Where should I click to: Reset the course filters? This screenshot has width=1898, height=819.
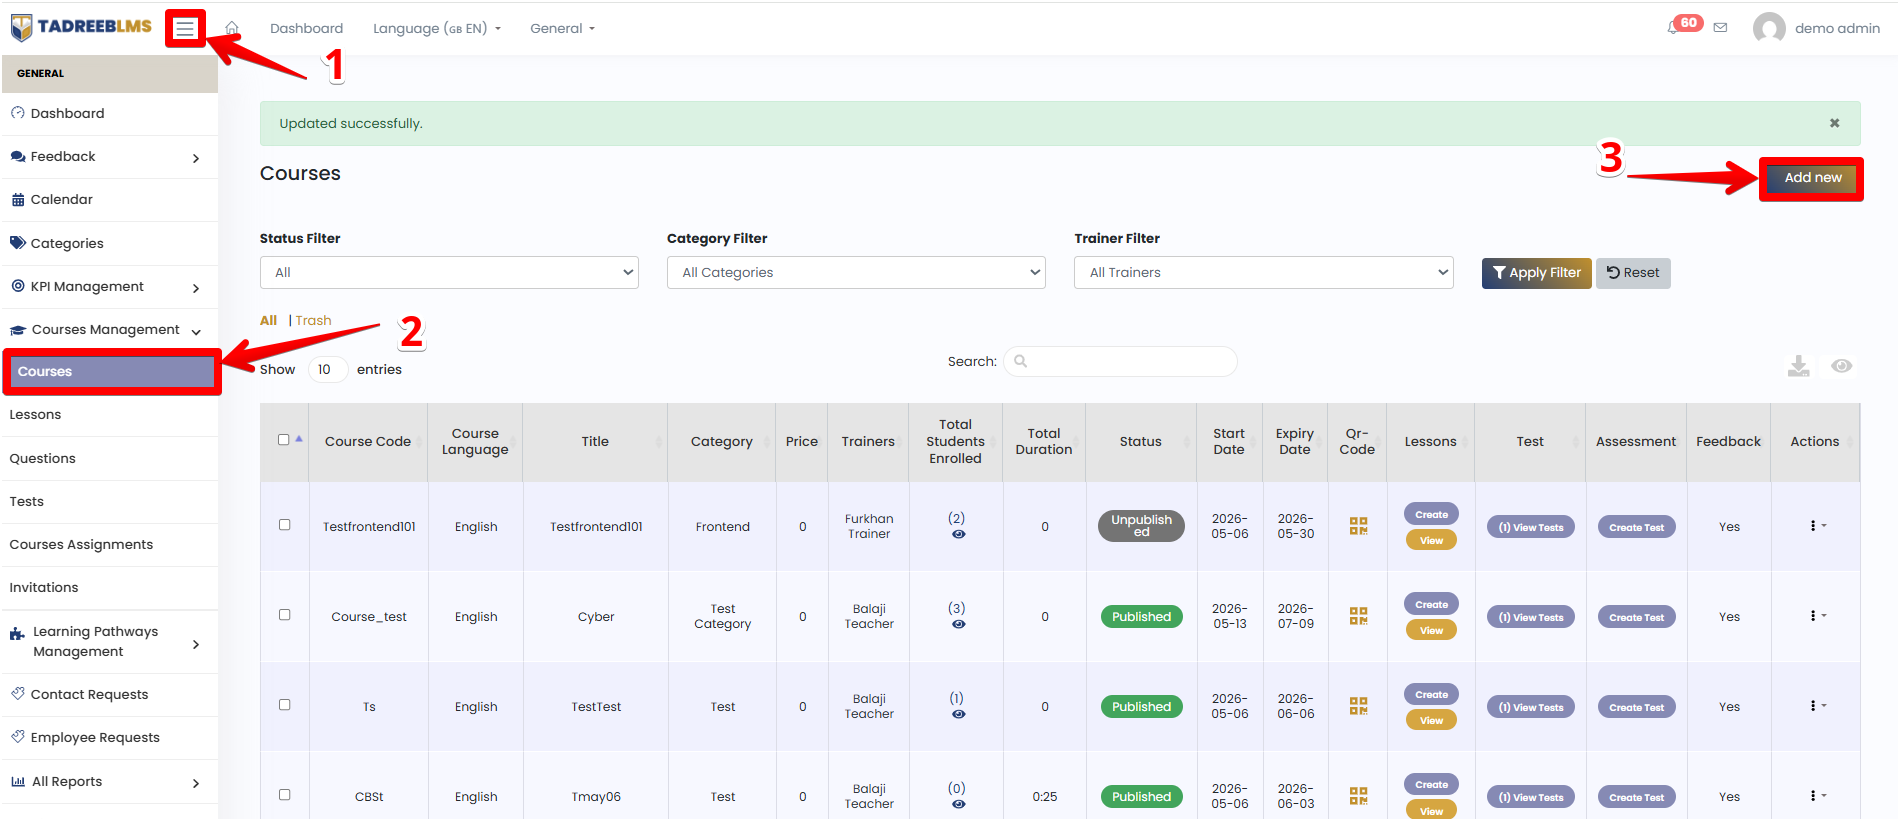click(x=1633, y=273)
